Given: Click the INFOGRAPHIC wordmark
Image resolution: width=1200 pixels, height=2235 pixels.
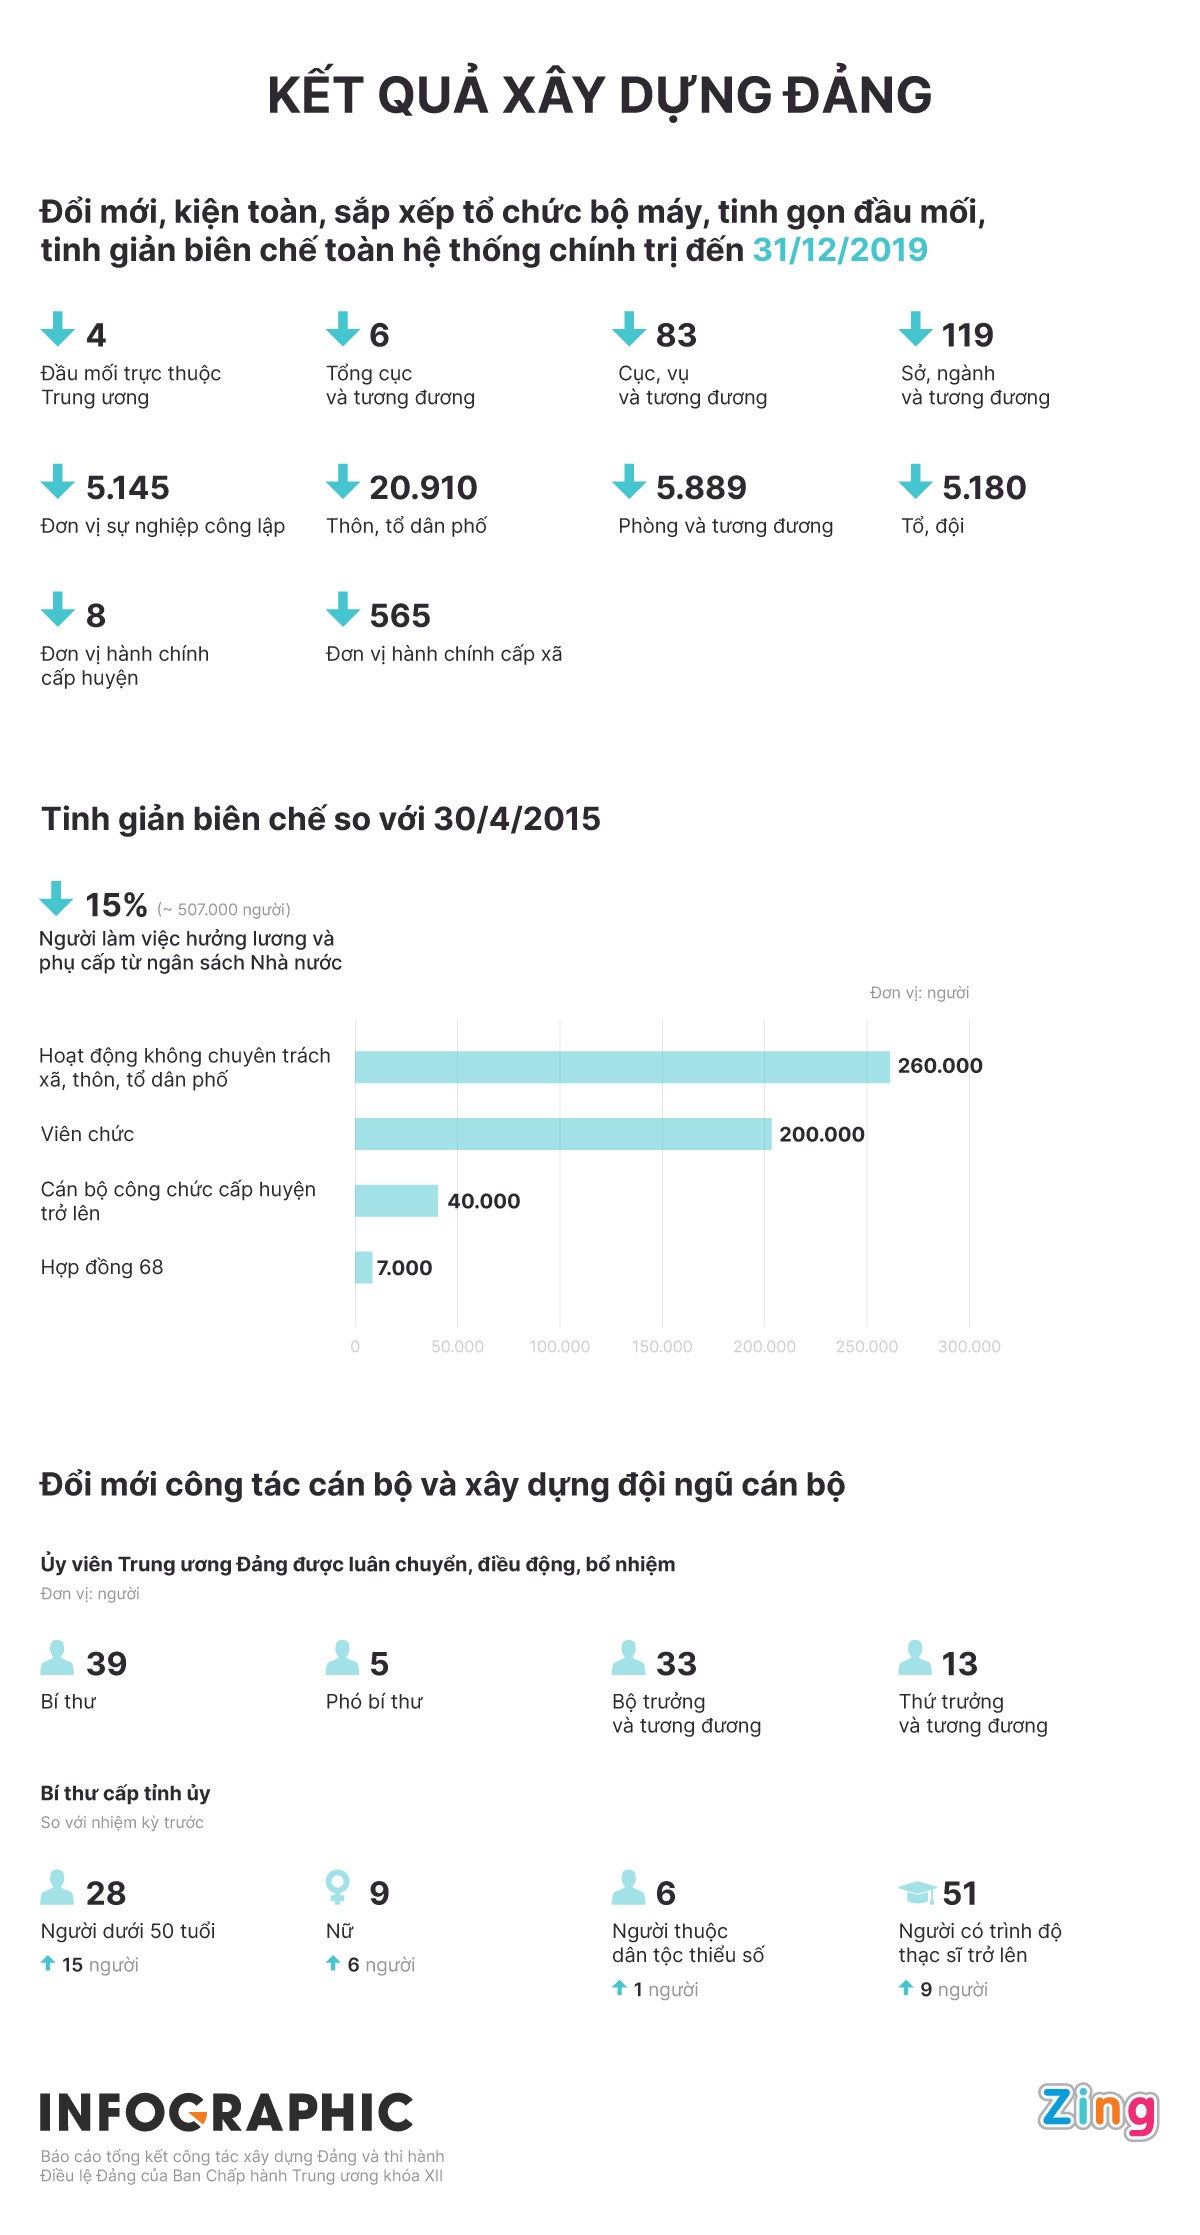Looking at the screenshot, I should pyautogui.click(x=227, y=2113).
